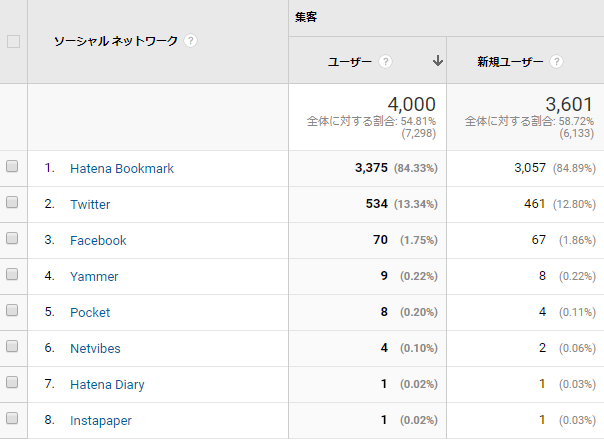Image resolution: width=604 pixels, height=440 pixels.
Task: Open the Yammer network link
Action: [94, 276]
